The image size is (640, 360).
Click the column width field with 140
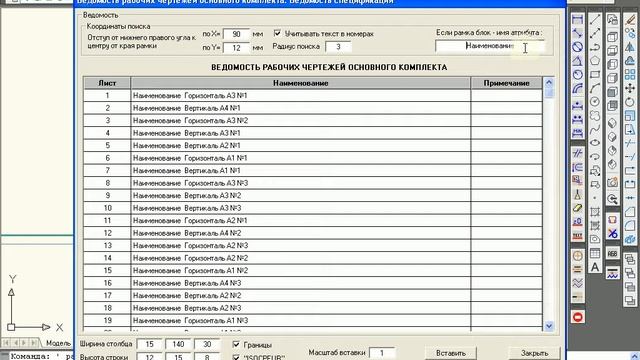[x=178, y=344]
